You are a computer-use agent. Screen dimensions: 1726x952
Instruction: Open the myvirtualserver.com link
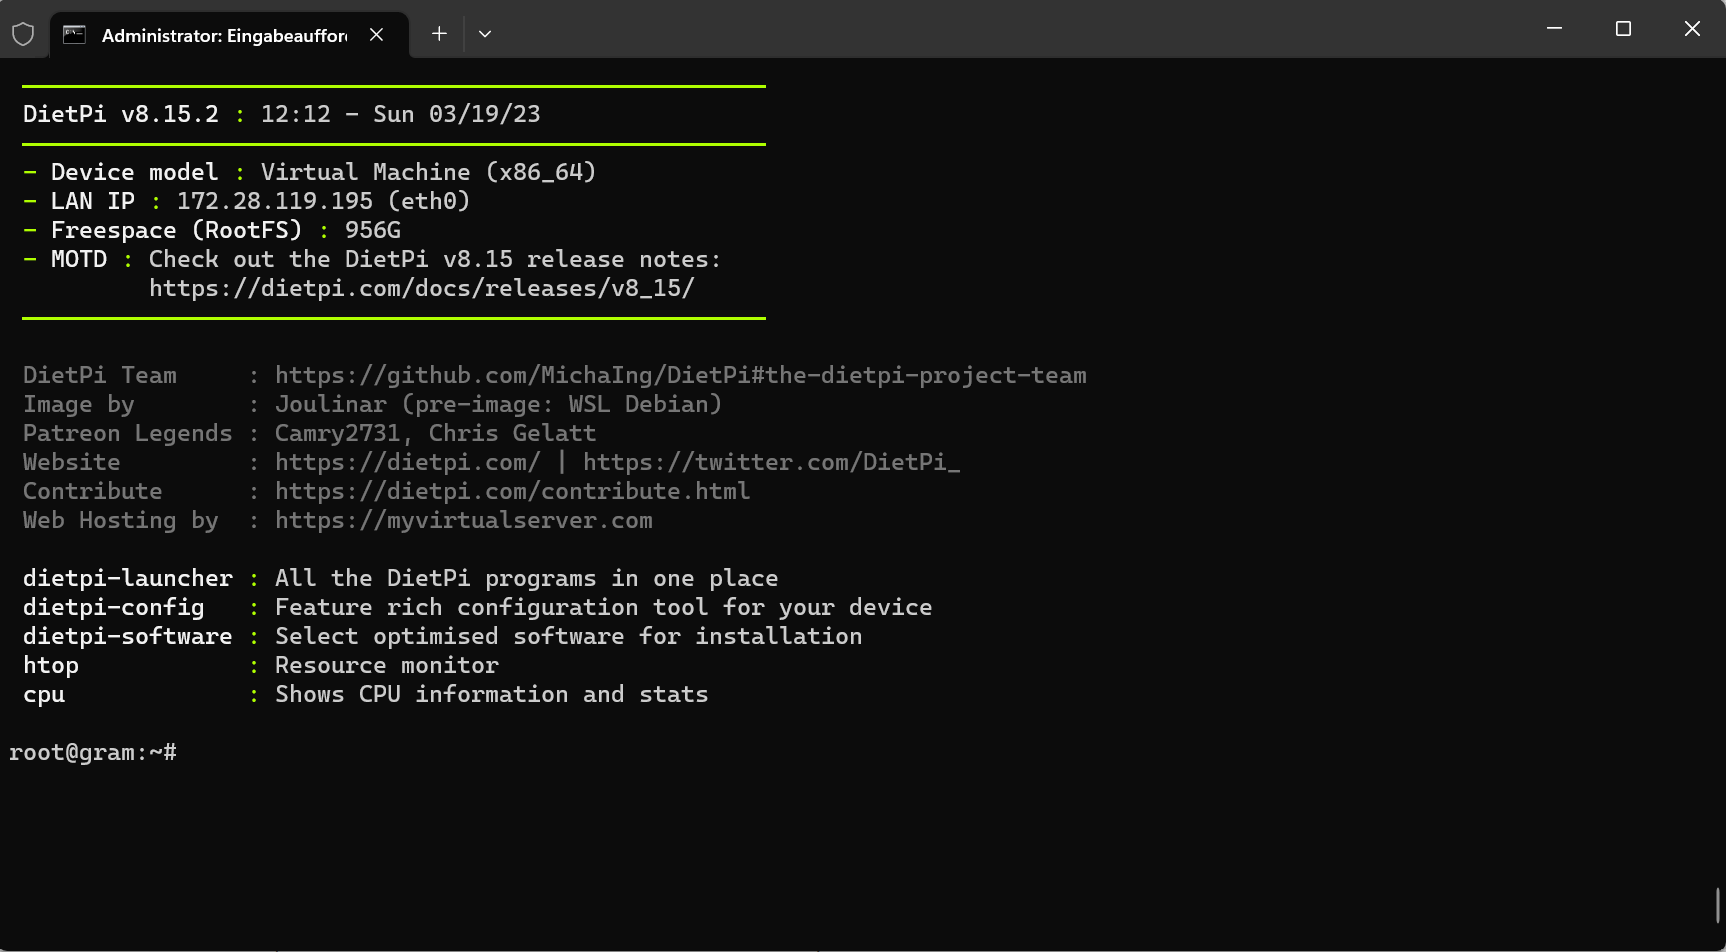pos(464,520)
